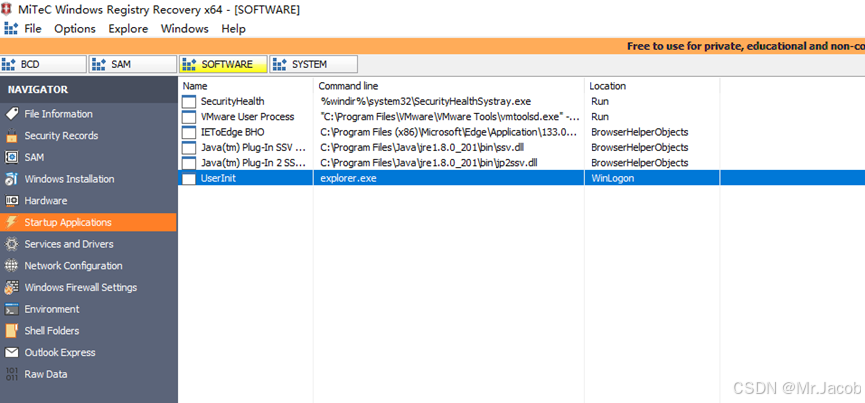Open Windows Installation in the navigator
The image size is (865, 403).
coord(88,179)
